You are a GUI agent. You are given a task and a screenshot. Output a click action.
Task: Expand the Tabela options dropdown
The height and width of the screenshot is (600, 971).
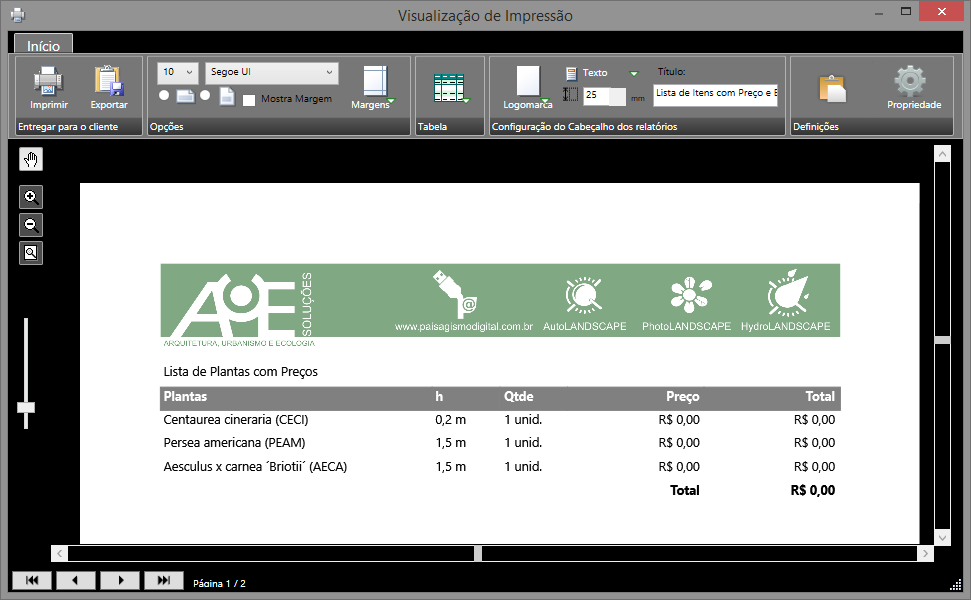pos(451,88)
